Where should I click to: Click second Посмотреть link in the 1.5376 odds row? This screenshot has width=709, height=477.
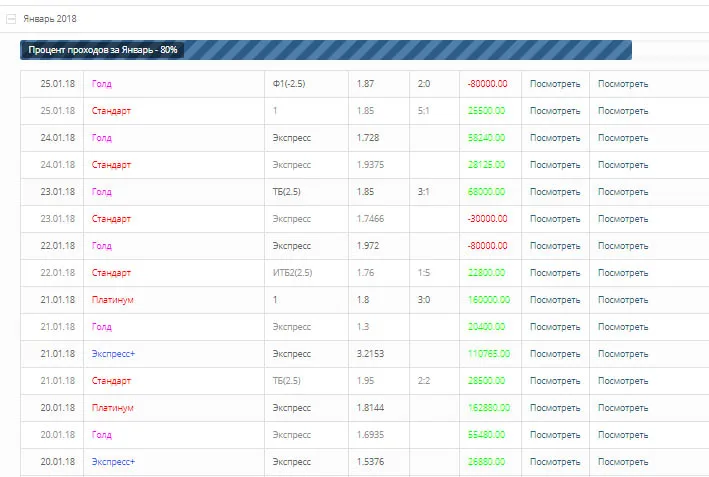623,462
